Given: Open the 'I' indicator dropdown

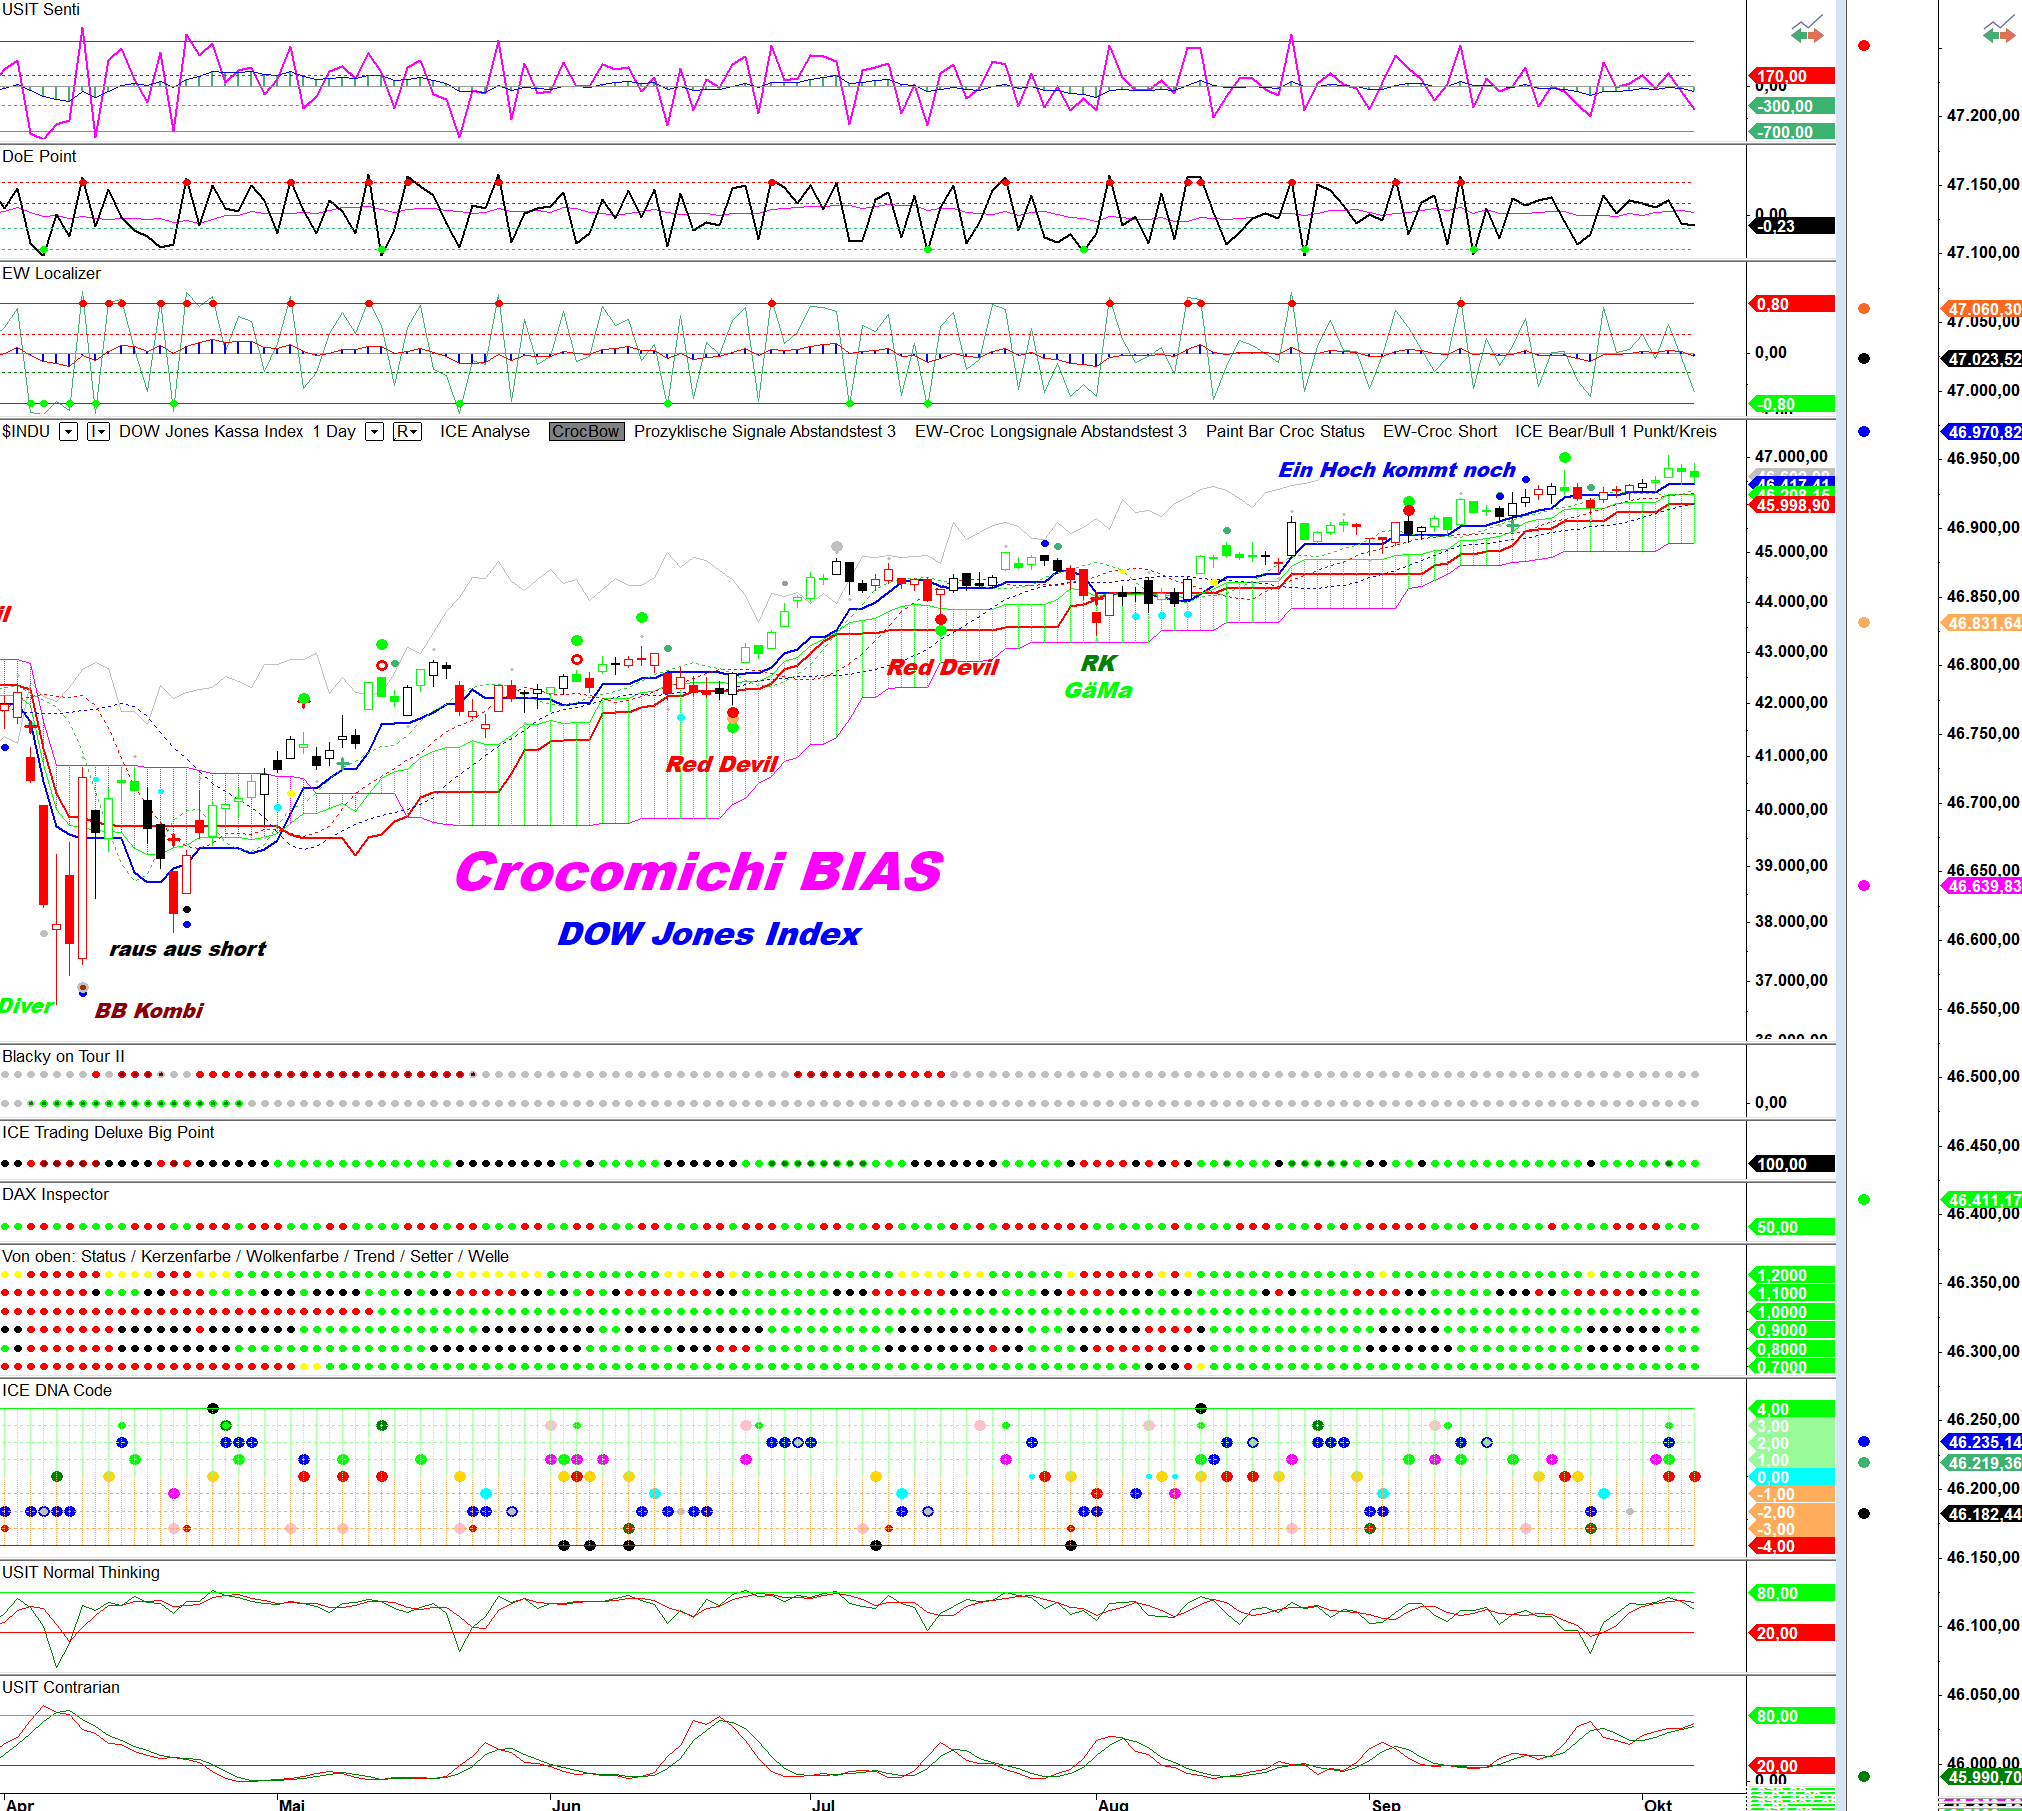Looking at the screenshot, I should coord(98,432).
